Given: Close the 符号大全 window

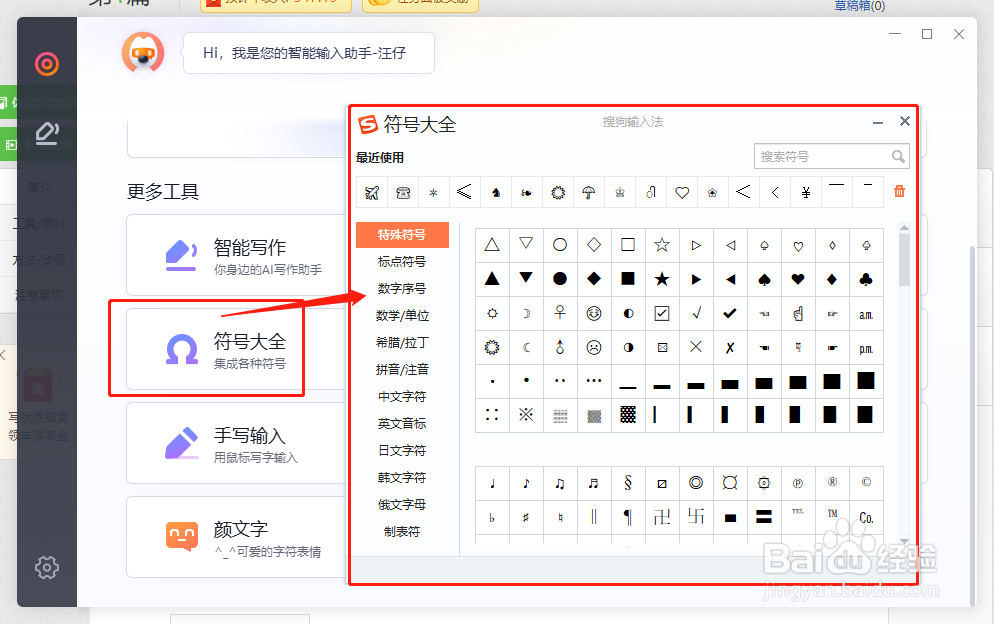Looking at the screenshot, I should click(905, 121).
